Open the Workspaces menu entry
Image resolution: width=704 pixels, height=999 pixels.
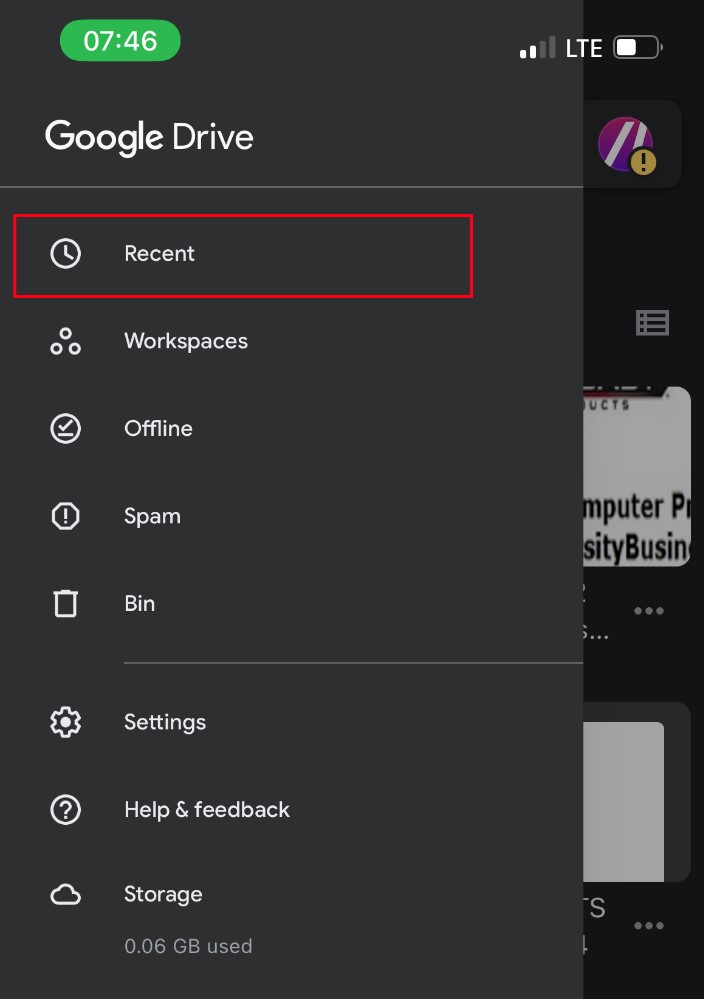pyautogui.click(x=291, y=341)
